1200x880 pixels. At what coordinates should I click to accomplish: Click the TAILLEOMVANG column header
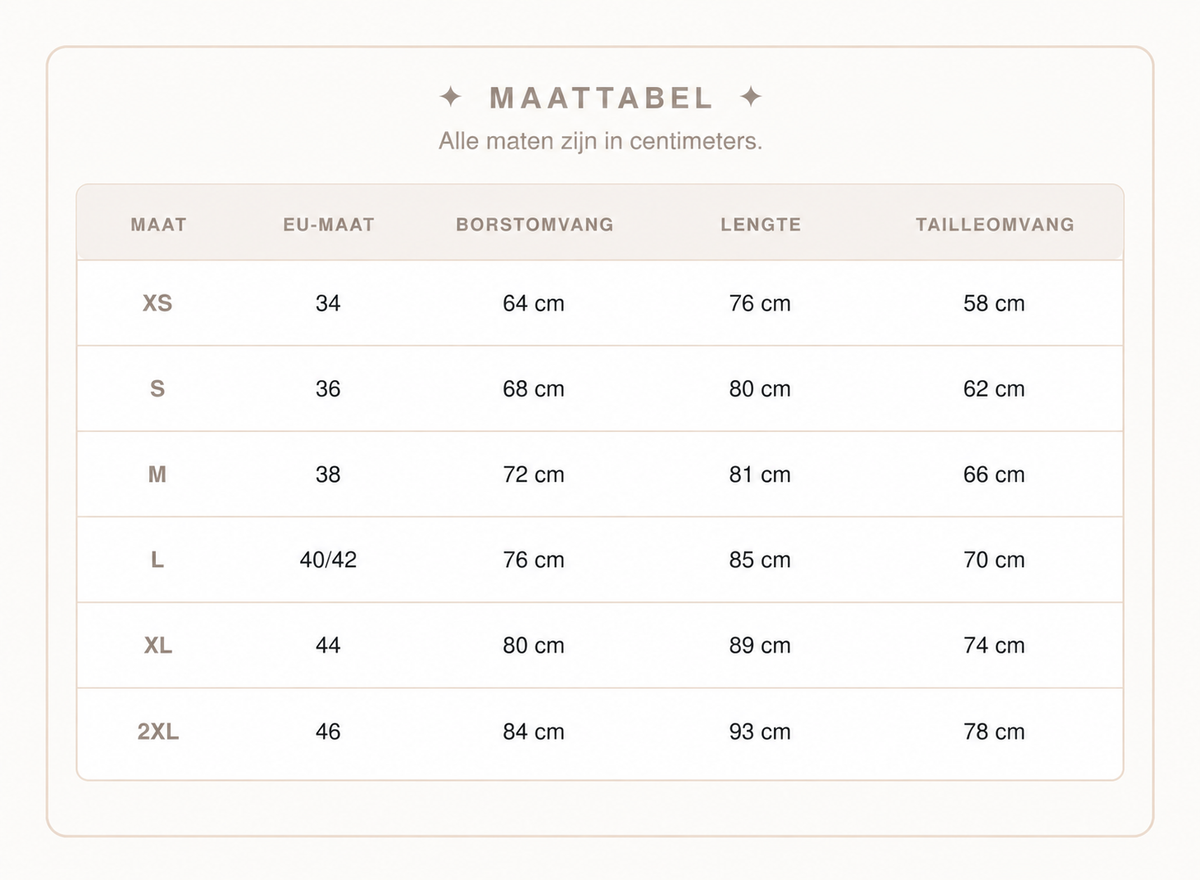pyautogui.click(x=995, y=225)
